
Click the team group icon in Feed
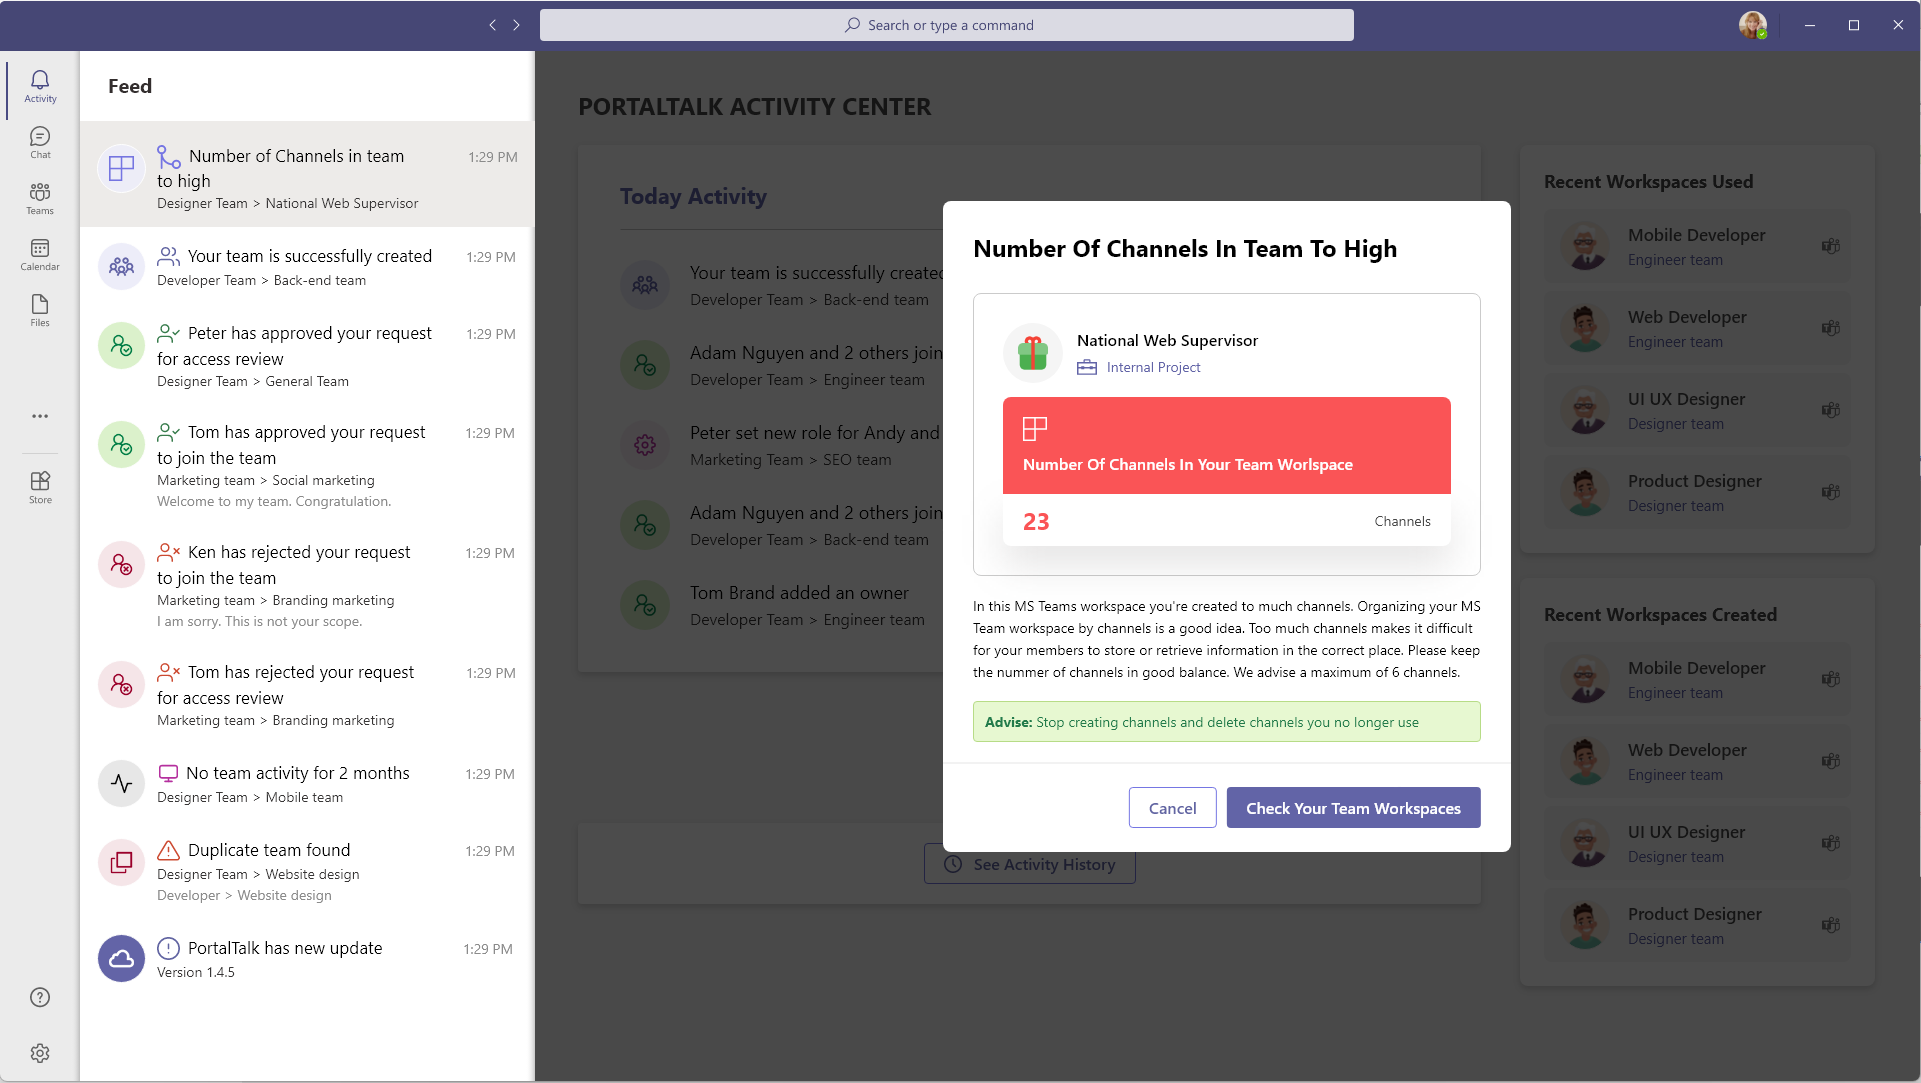coord(121,267)
